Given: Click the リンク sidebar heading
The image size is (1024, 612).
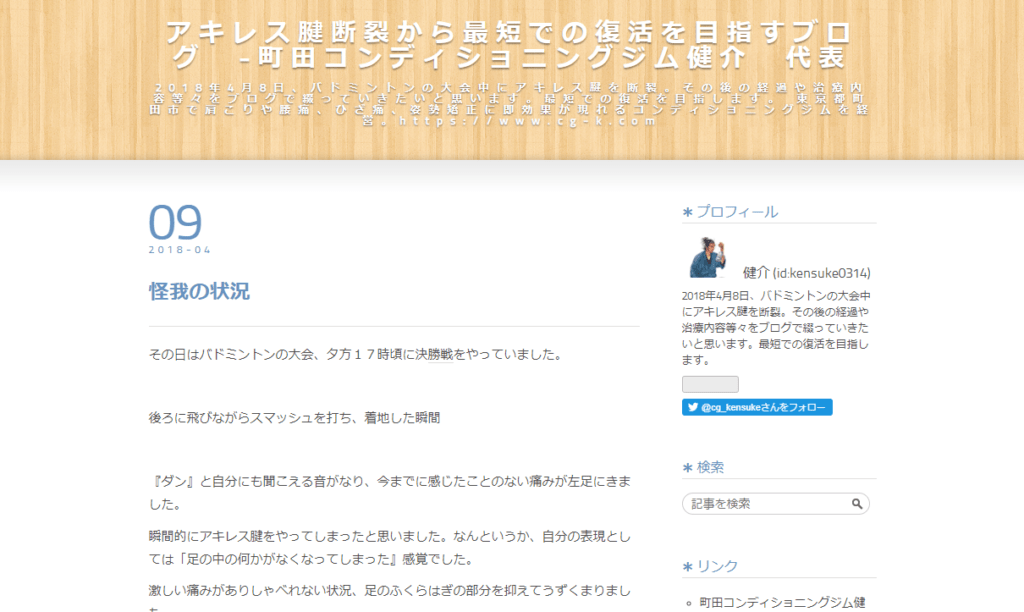Looking at the screenshot, I should pyautogui.click(x=717, y=566).
